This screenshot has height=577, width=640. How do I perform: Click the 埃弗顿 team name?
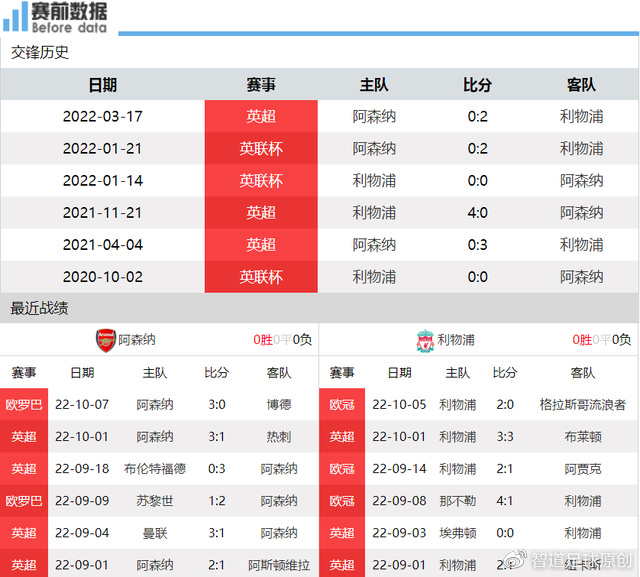[457, 533]
